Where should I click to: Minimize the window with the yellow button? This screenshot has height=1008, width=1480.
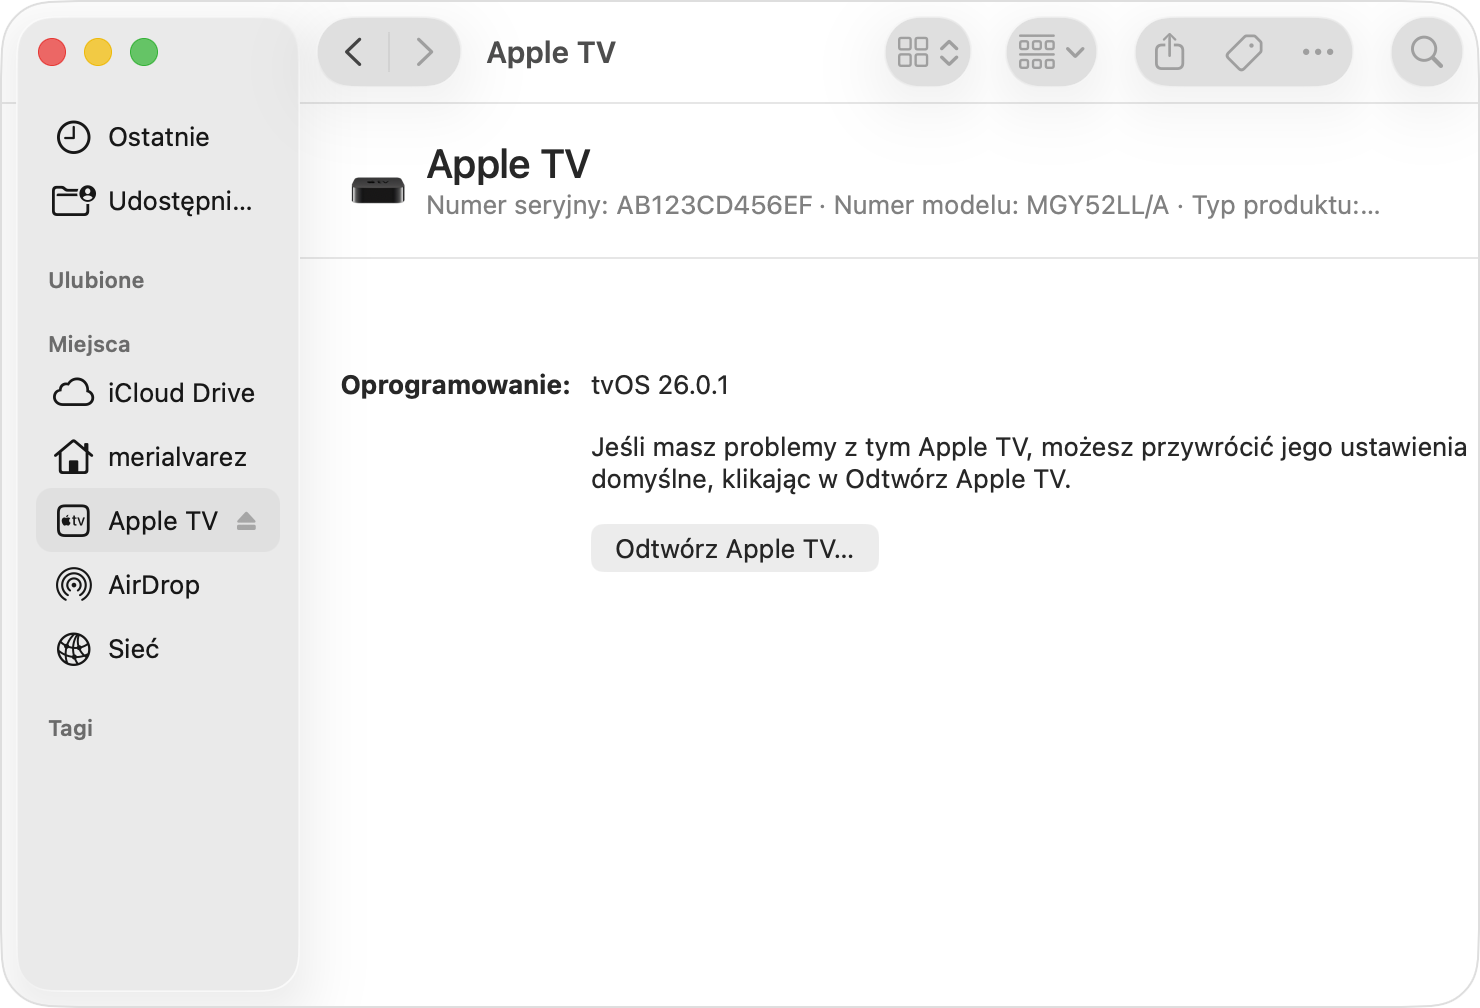click(x=98, y=52)
